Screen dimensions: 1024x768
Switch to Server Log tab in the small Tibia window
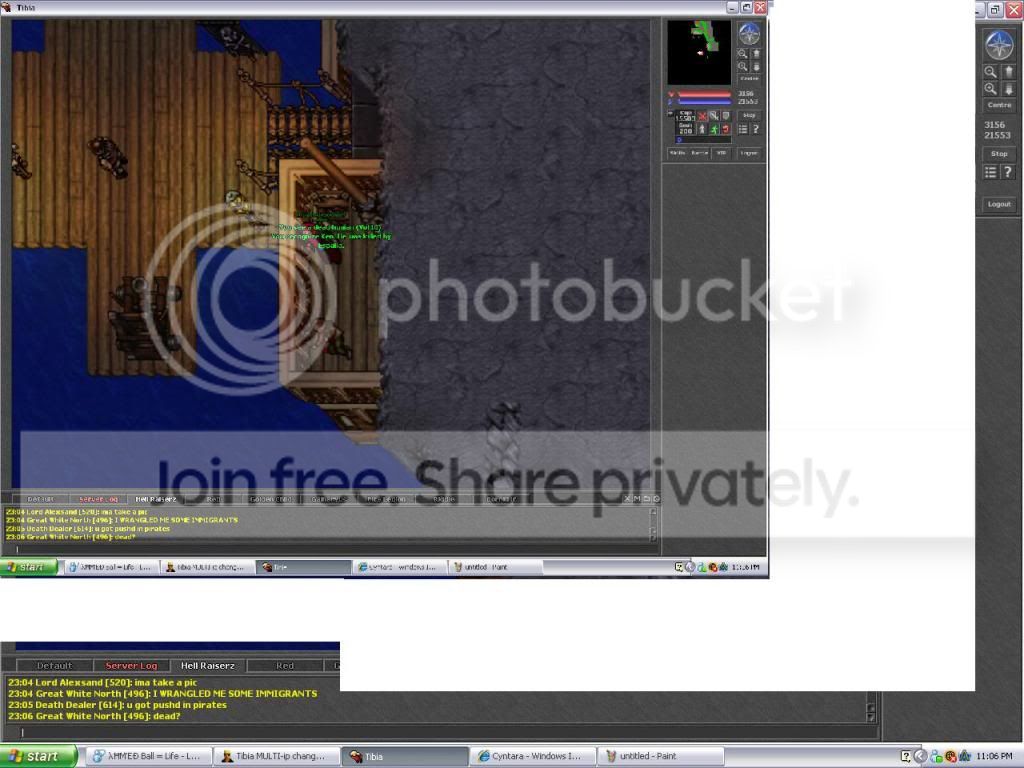point(98,499)
